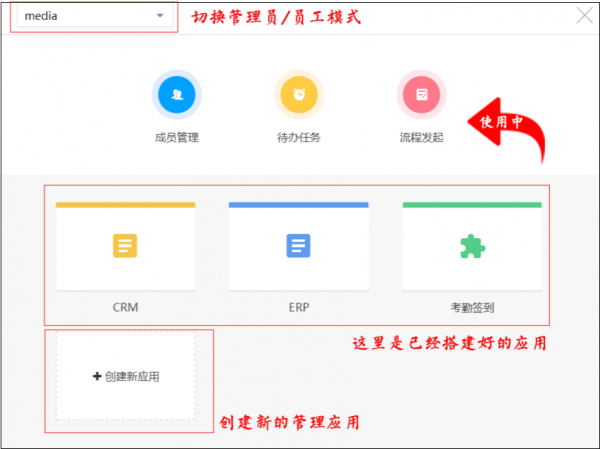Click the plus icon beside 创建新应用

[x=97, y=376]
